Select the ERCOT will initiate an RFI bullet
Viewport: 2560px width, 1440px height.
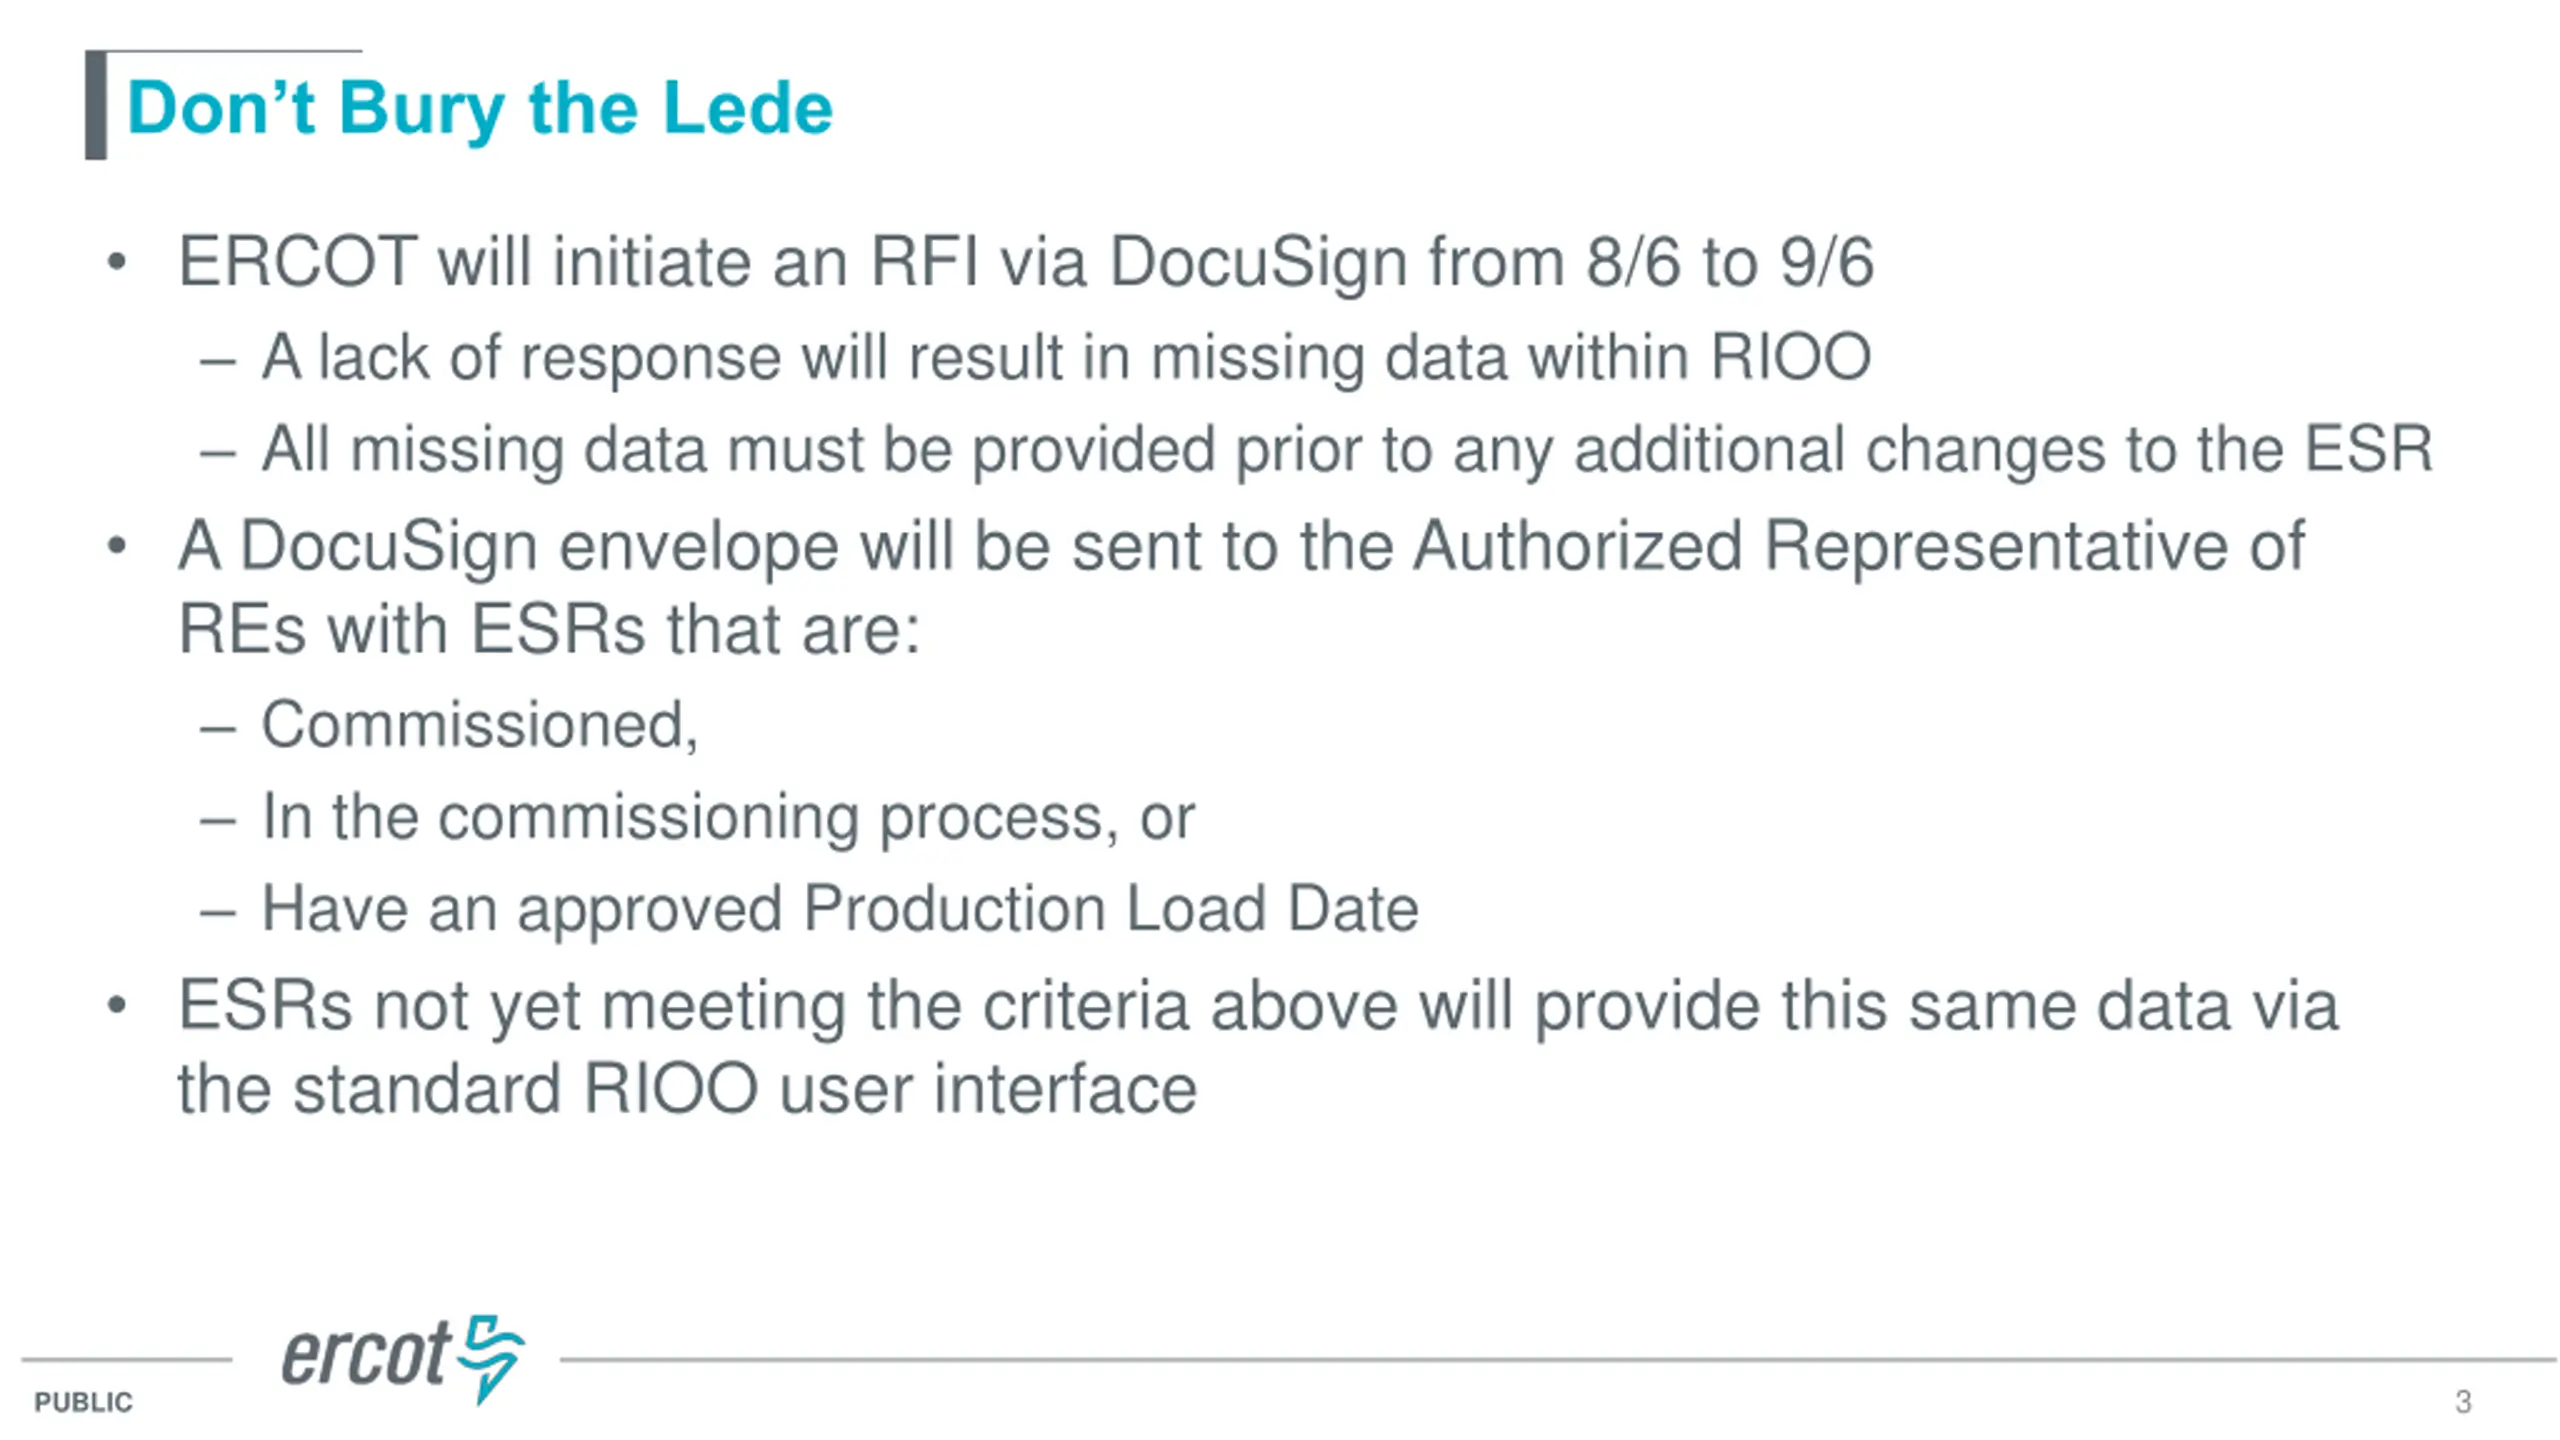(x=1026, y=262)
